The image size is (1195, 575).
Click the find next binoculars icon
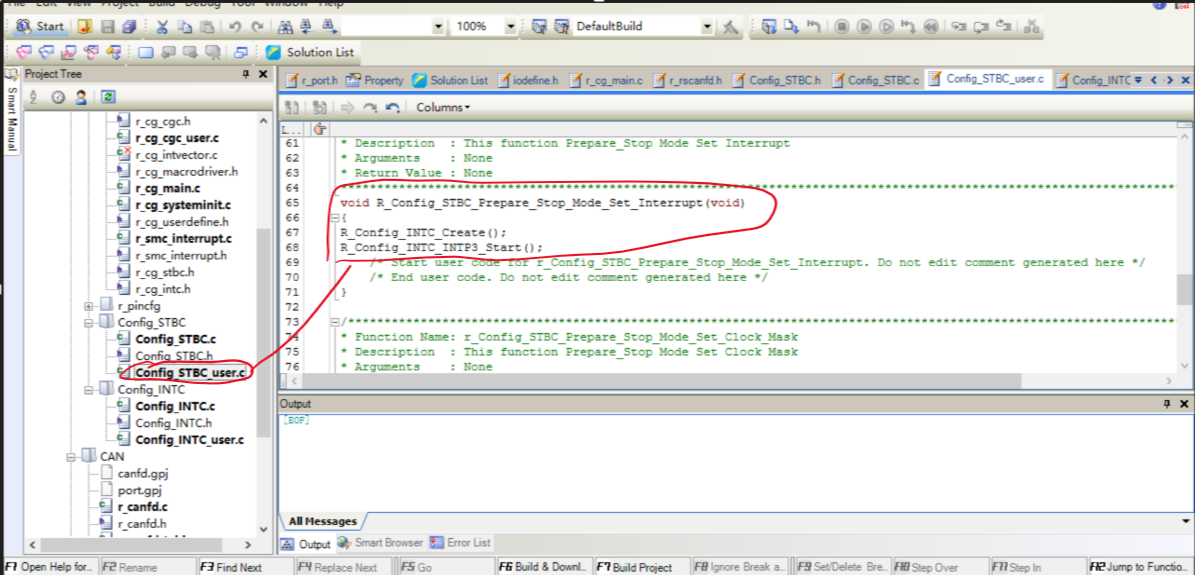tap(329, 26)
